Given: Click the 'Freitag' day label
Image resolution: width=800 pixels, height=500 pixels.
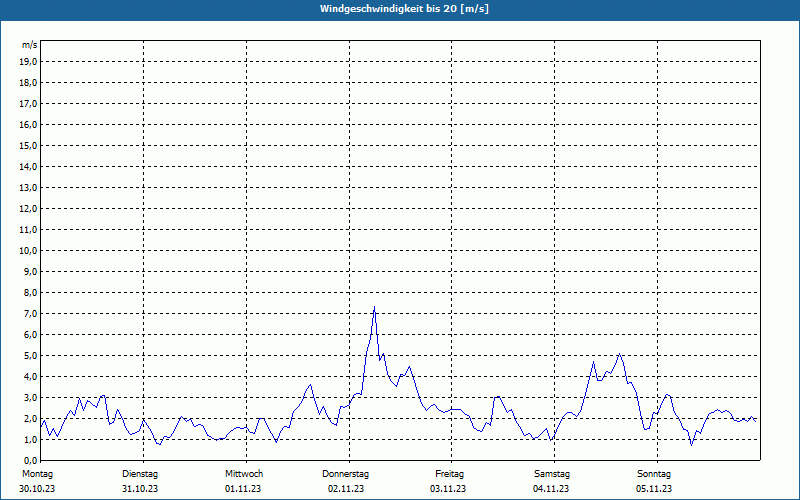Looking at the screenshot, I should click(449, 474).
